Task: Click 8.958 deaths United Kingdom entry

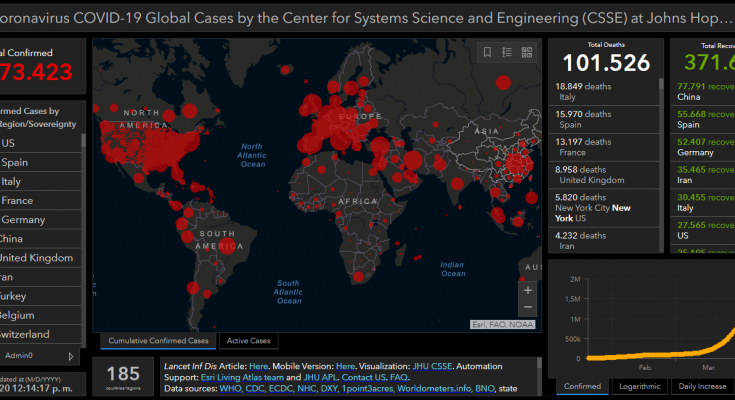Action: (604, 174)
